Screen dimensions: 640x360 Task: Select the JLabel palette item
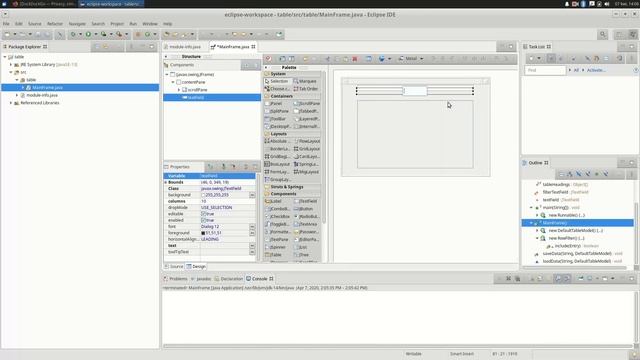click(274, 201)
